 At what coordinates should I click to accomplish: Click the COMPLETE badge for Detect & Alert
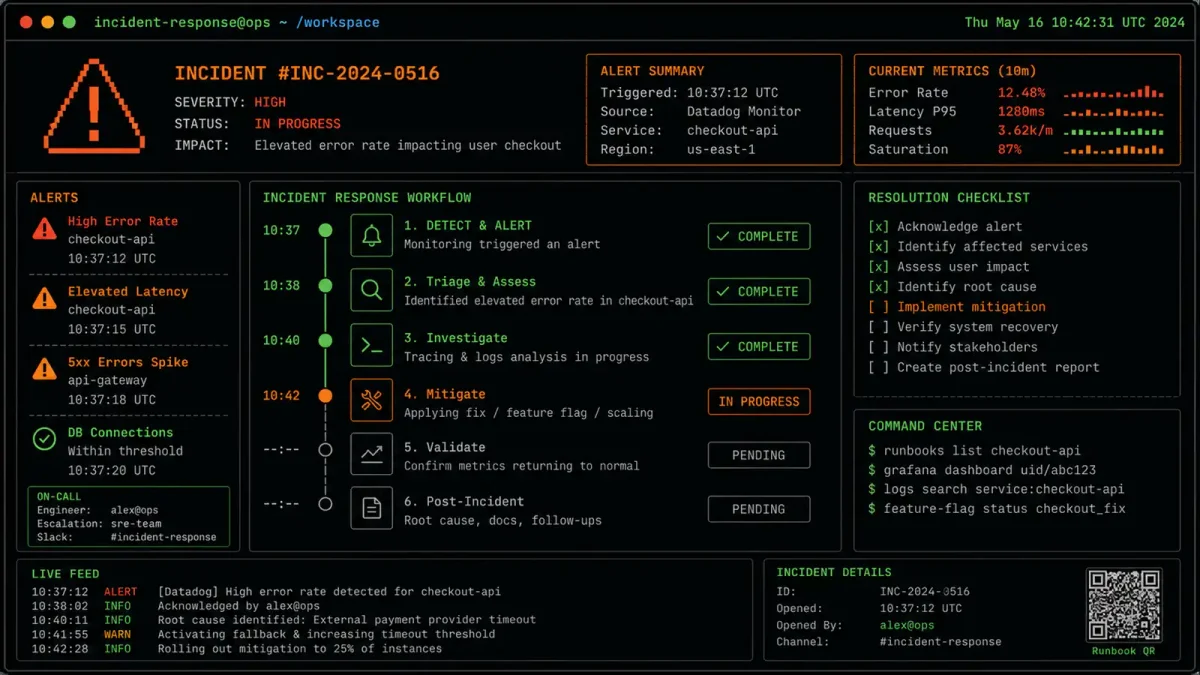coord(759,236)
